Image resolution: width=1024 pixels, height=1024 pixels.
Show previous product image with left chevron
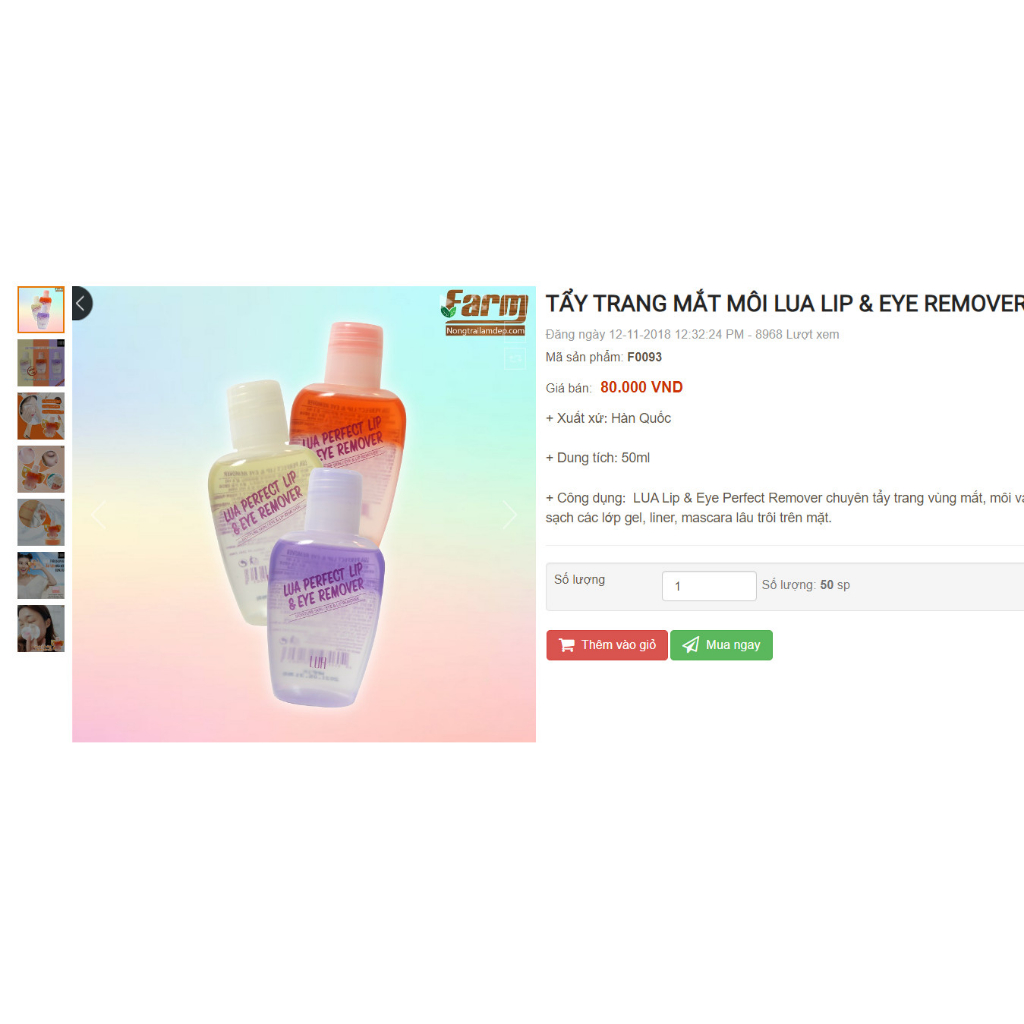click(98, 515)
